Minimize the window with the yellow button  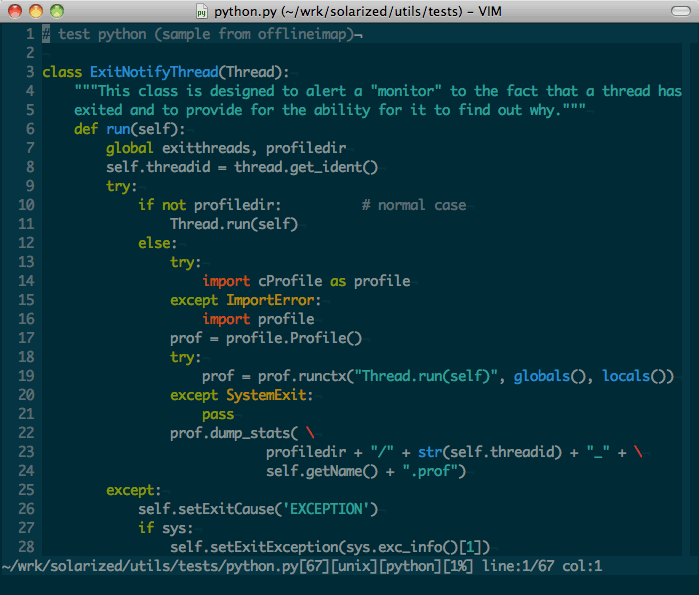[x=35, y=12]
